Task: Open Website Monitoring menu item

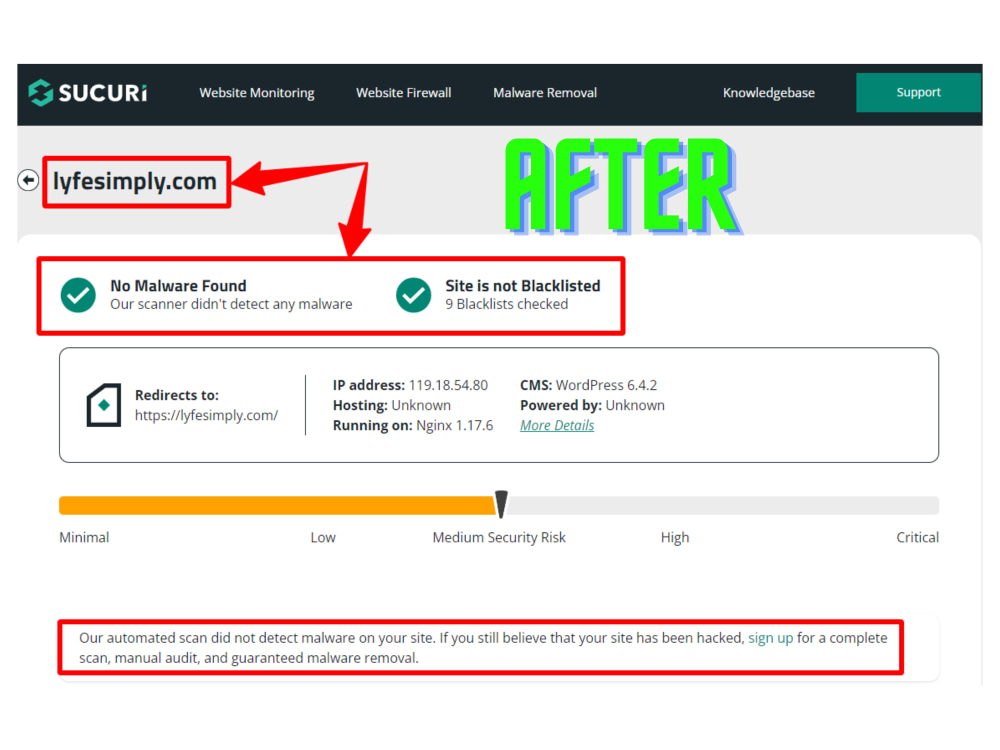Action: pyautogui.click(x=257, y=92)
